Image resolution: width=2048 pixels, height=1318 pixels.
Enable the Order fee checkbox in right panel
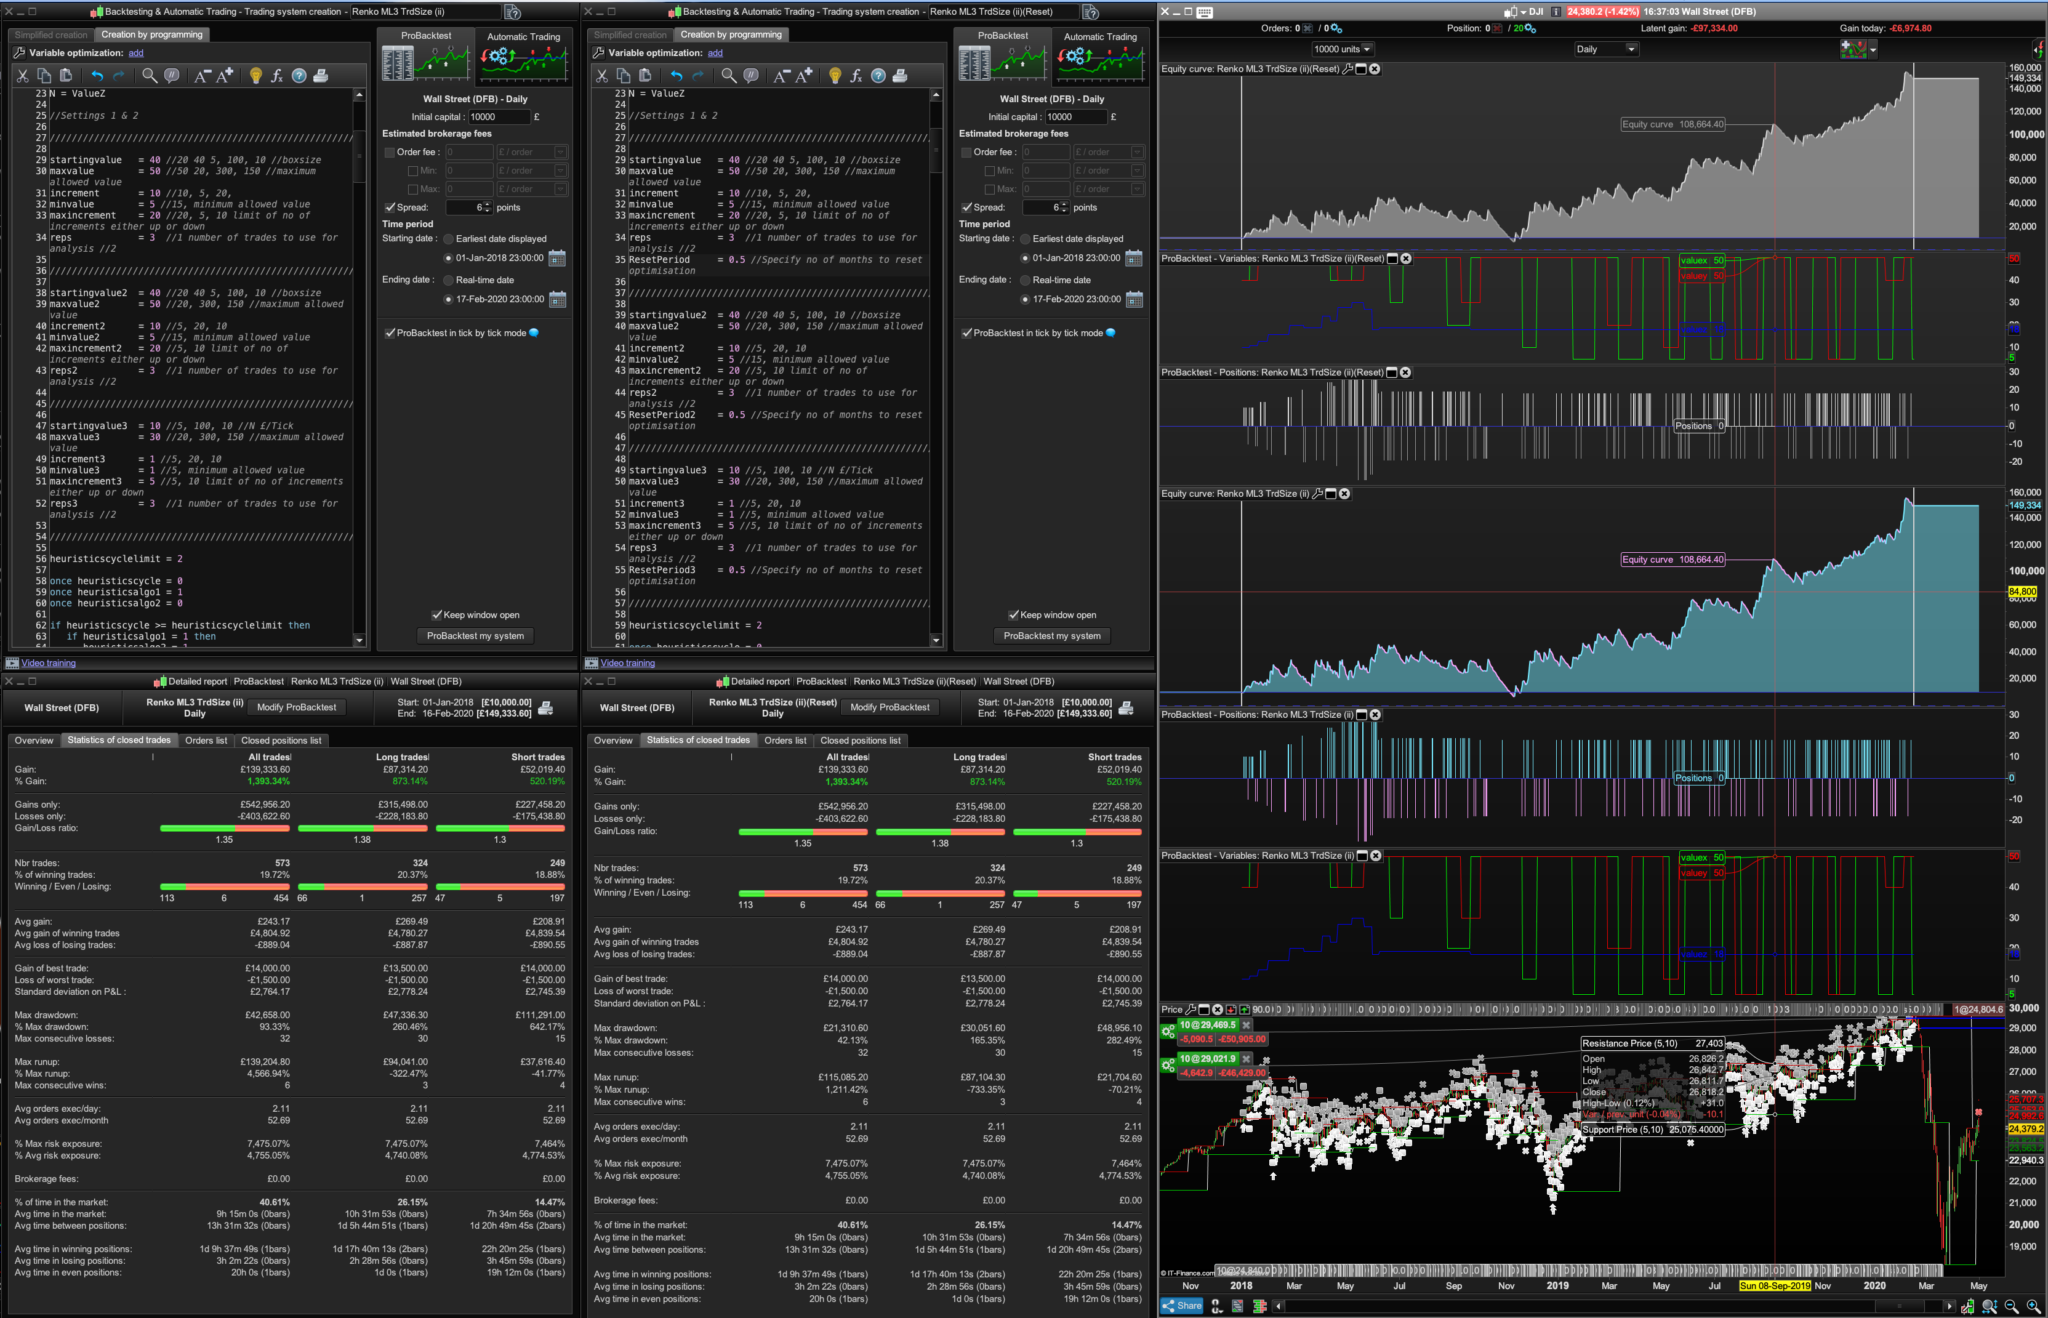[x=966, y=152]
